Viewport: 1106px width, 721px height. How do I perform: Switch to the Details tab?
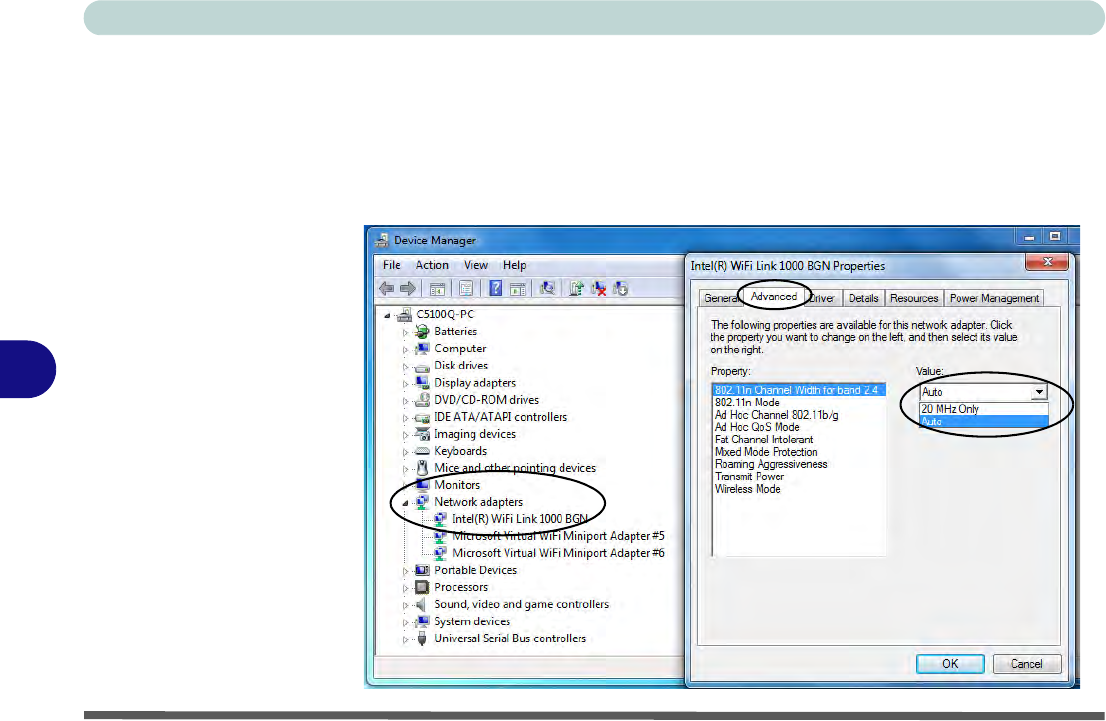(x=863, y=298)
